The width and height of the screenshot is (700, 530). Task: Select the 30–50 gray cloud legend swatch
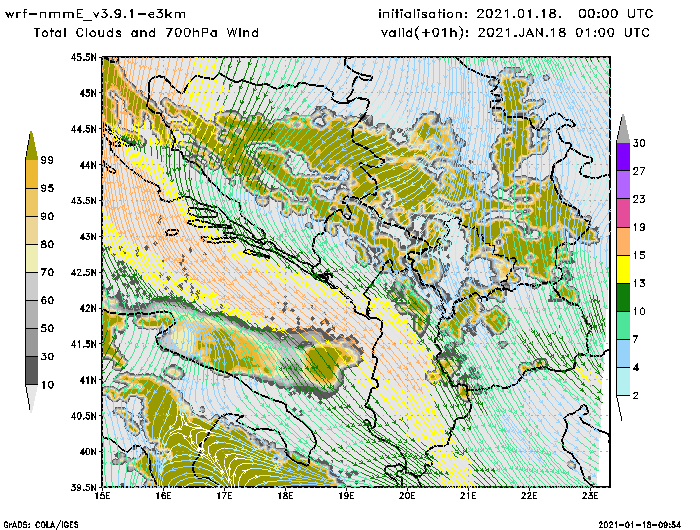[x=32, y=342]
